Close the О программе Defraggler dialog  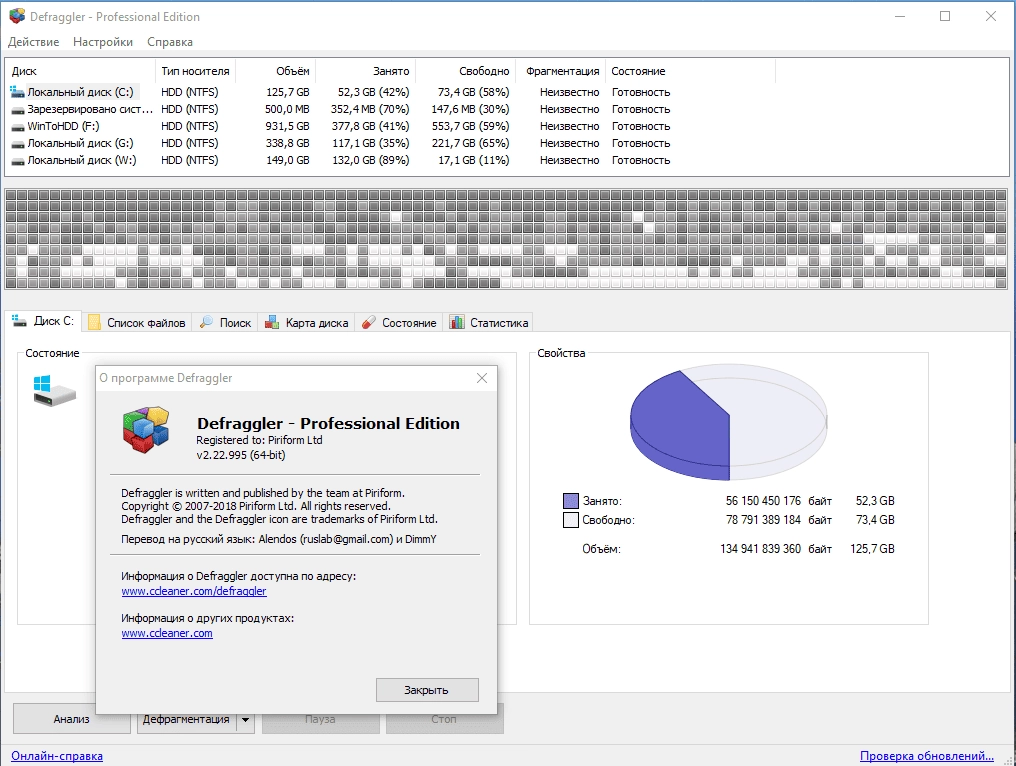pyautogui.click(x=482, y=378)
